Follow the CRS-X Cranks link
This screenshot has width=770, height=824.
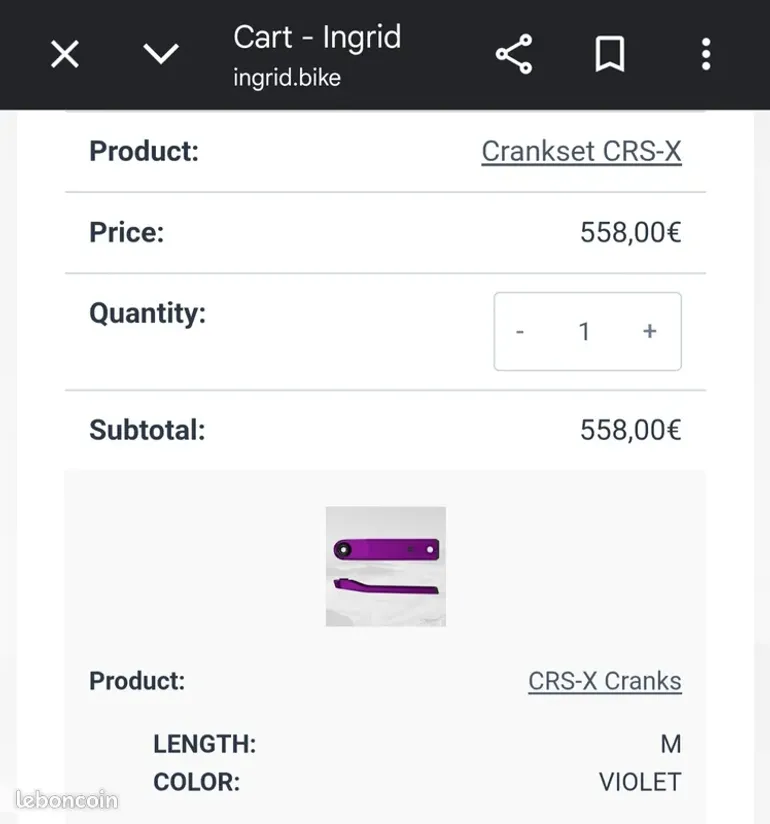click(605, 681)
